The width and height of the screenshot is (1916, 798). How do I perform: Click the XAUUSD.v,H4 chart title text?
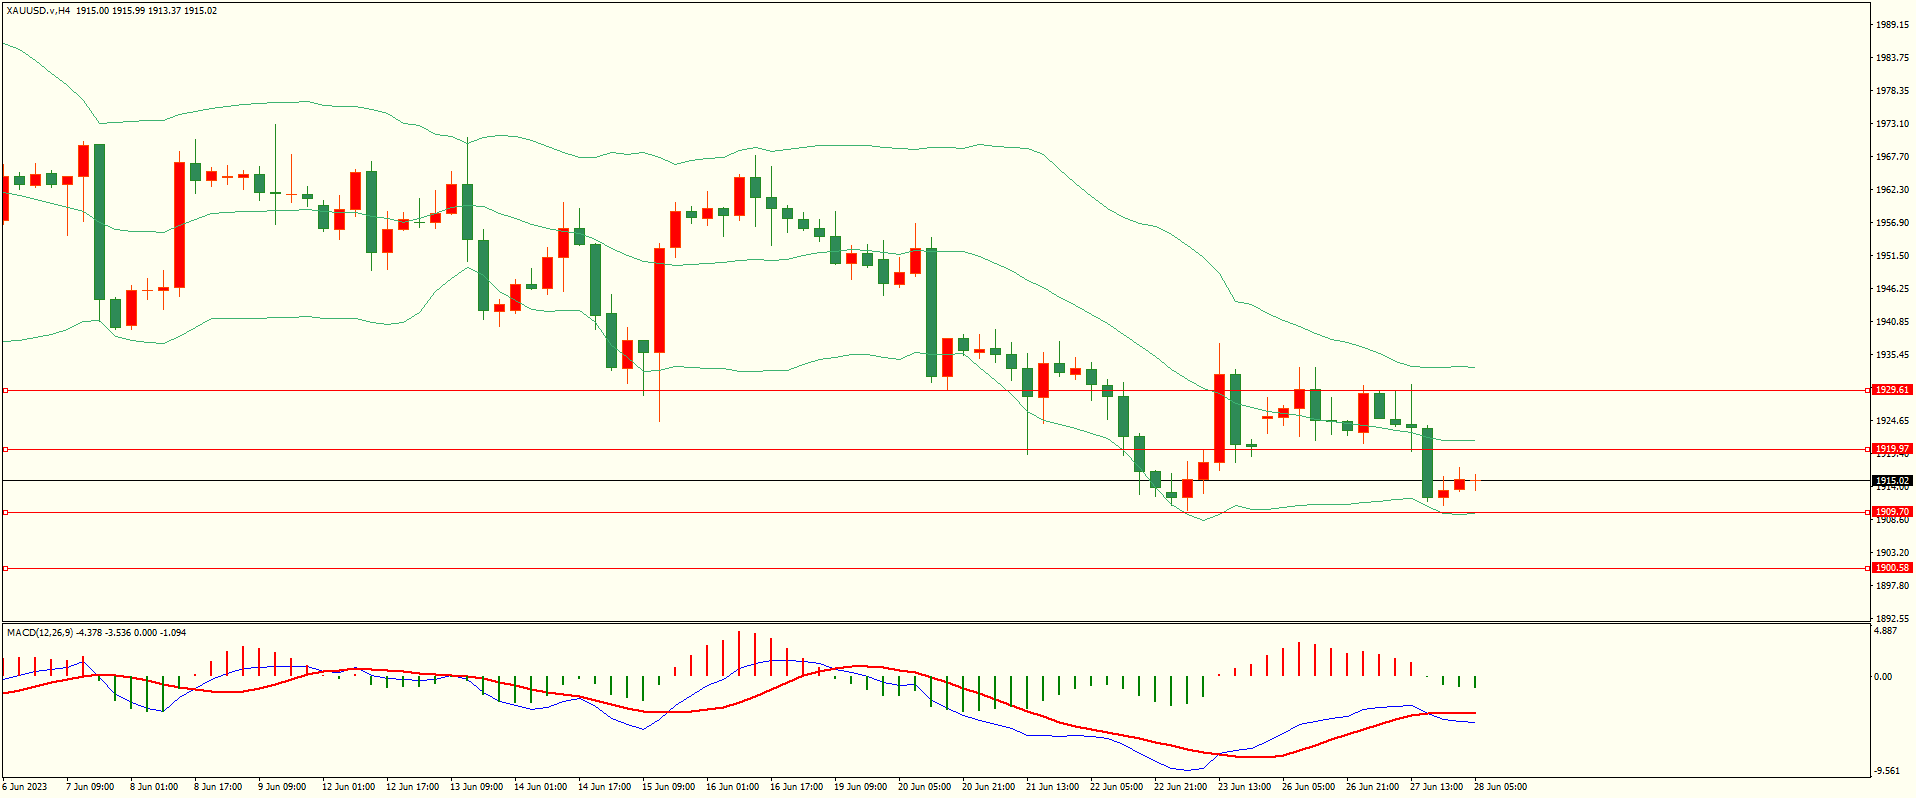coord(38,11)
